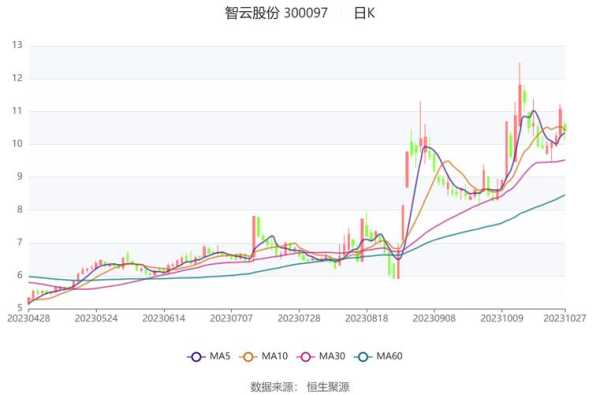The height and width of the screenshot is (394, 600).
Task: Select the 20230707 date axis label
Action: pyautogui.click(x=231, y=318)
